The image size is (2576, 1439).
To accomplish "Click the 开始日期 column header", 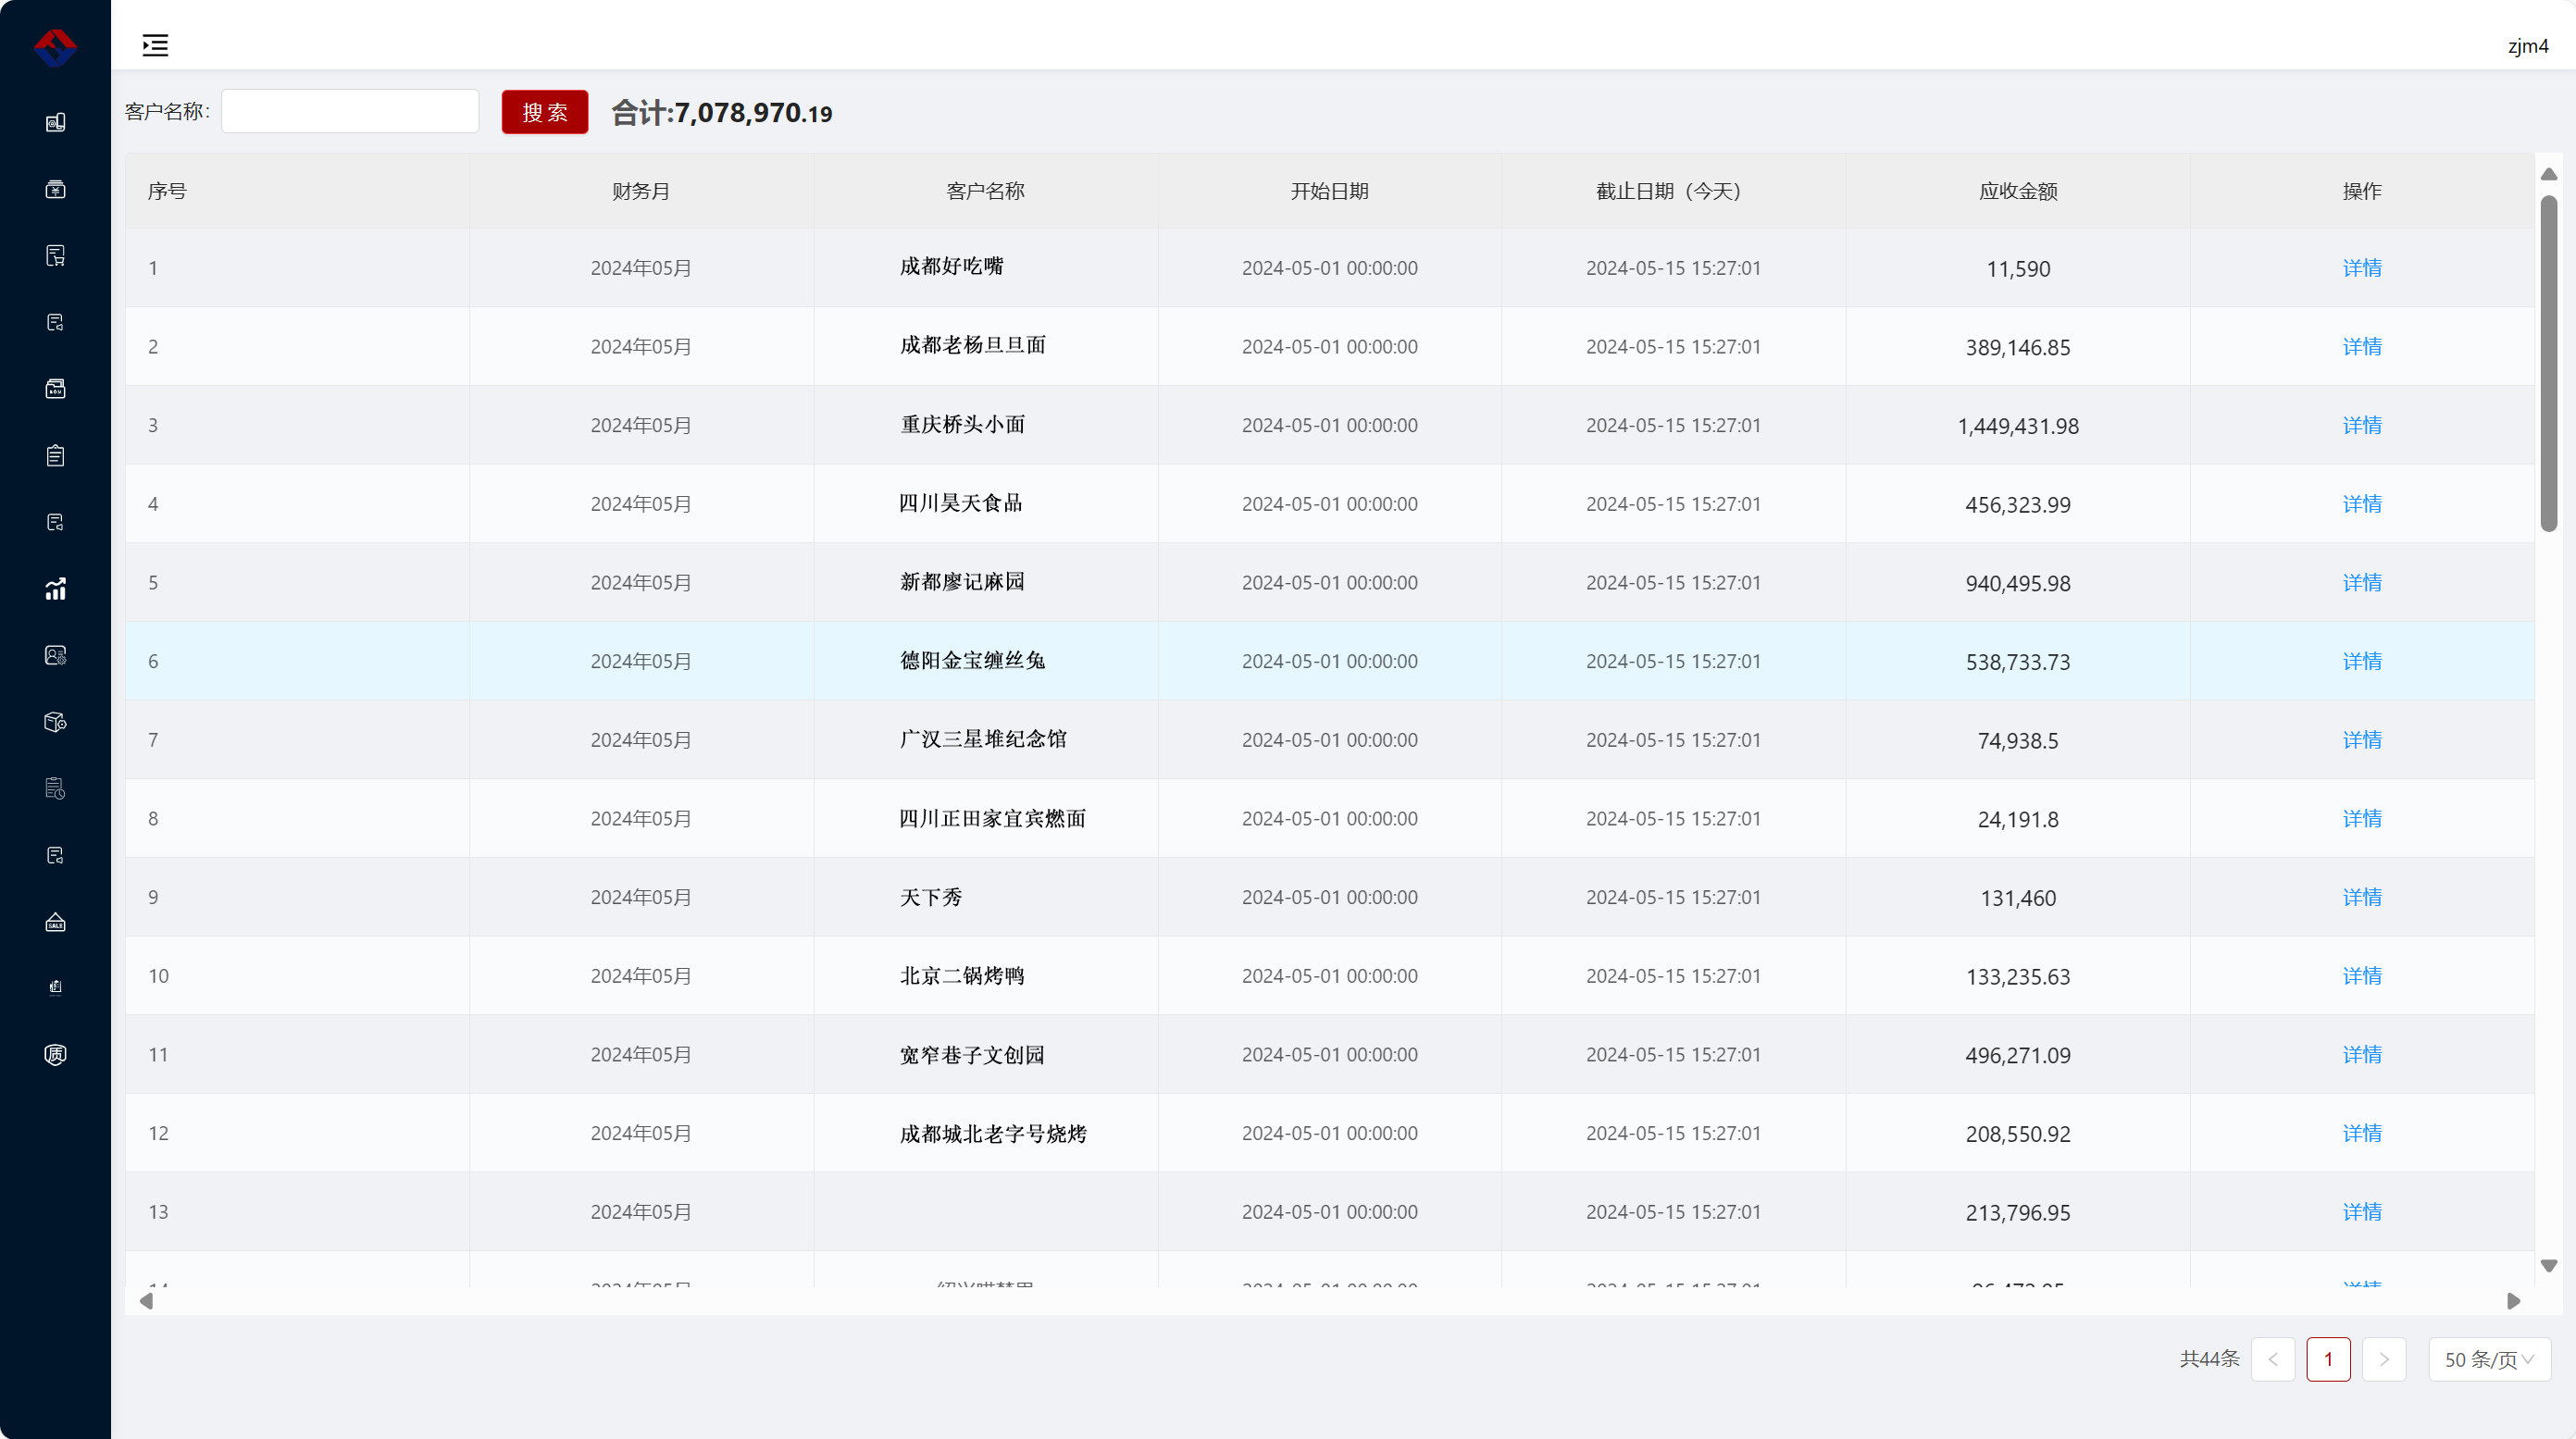I will pyautogui.click(x=1329, y=191).
